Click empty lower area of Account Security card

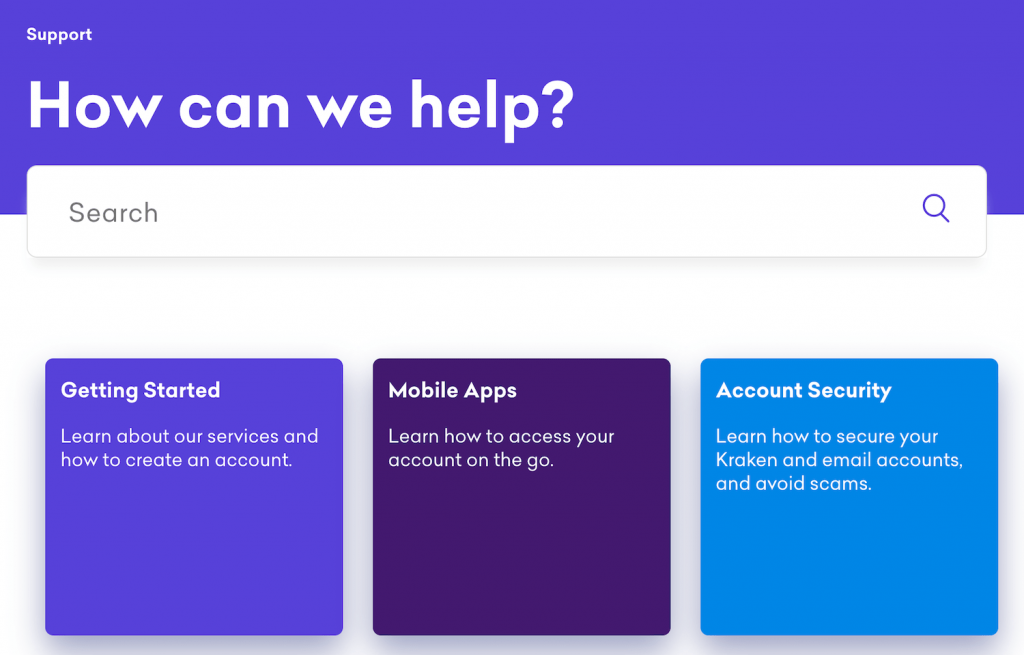[x=849, y=568]
